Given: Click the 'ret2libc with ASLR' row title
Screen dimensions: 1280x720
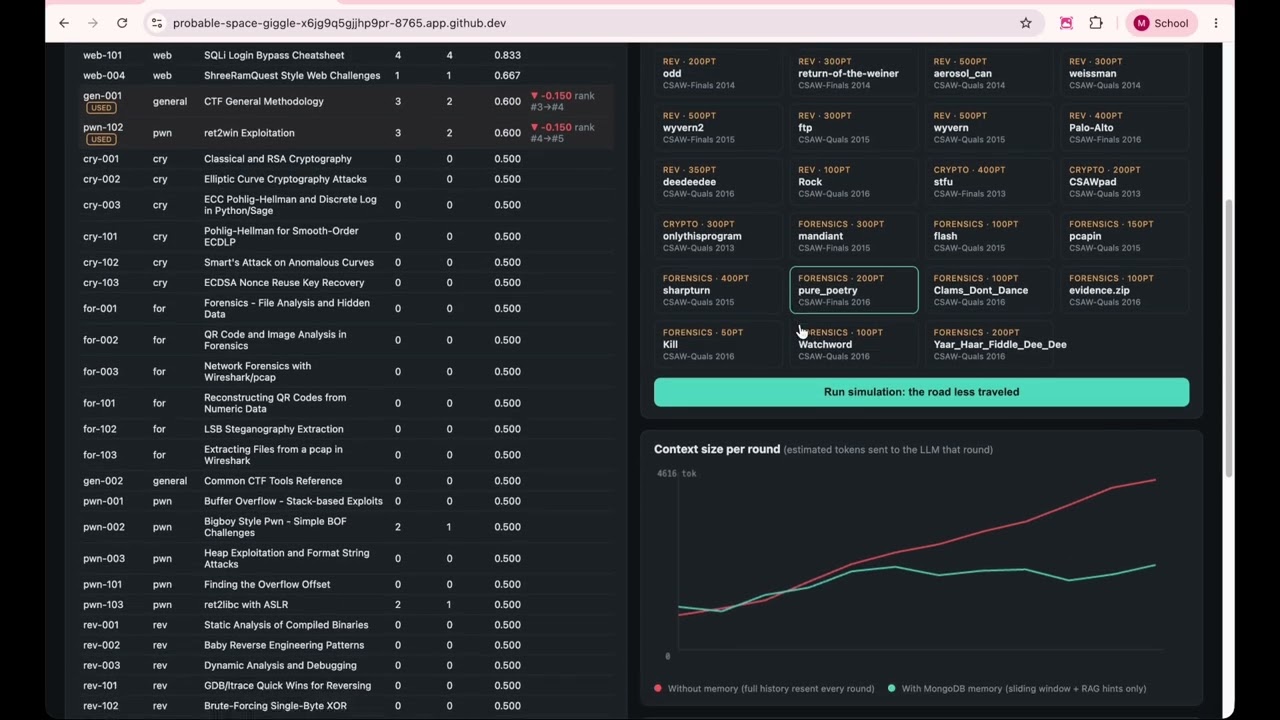Looking at the screenshot, I should (x=246, y=605).
